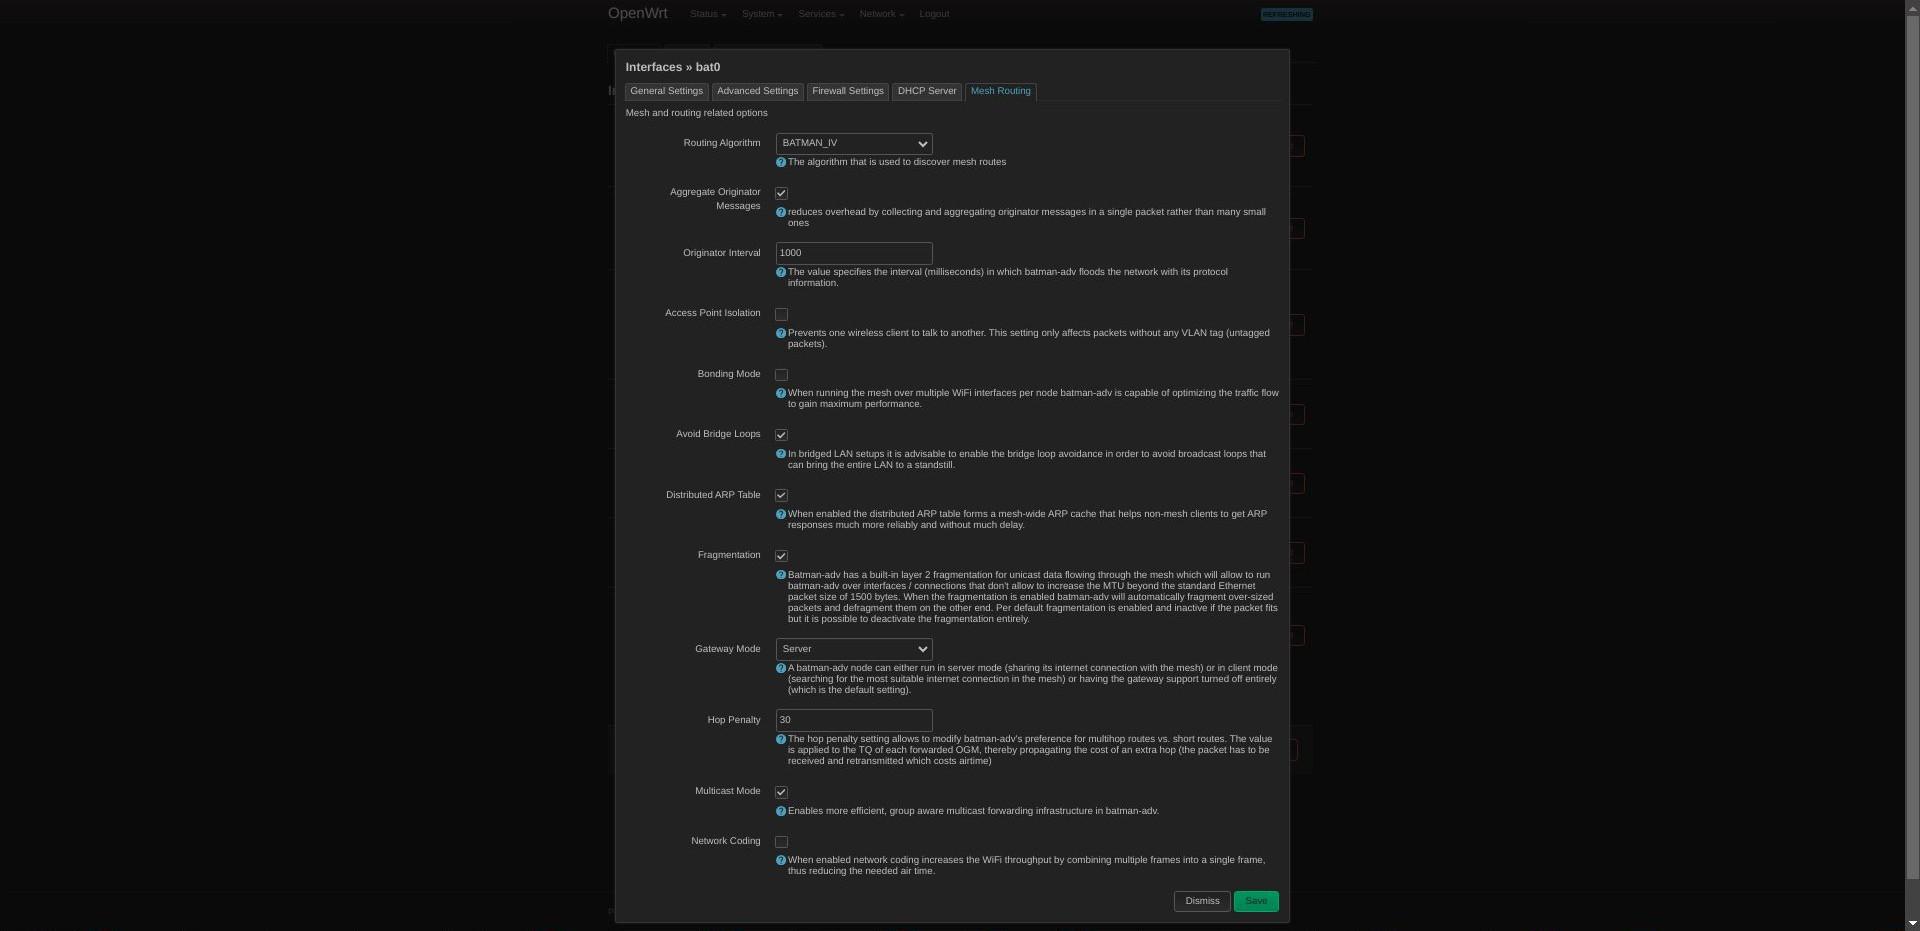Click 'Mesh and routing related options' text
Image resolution: width=1920 pixels, height=931 pixels.
click(697, 113)
